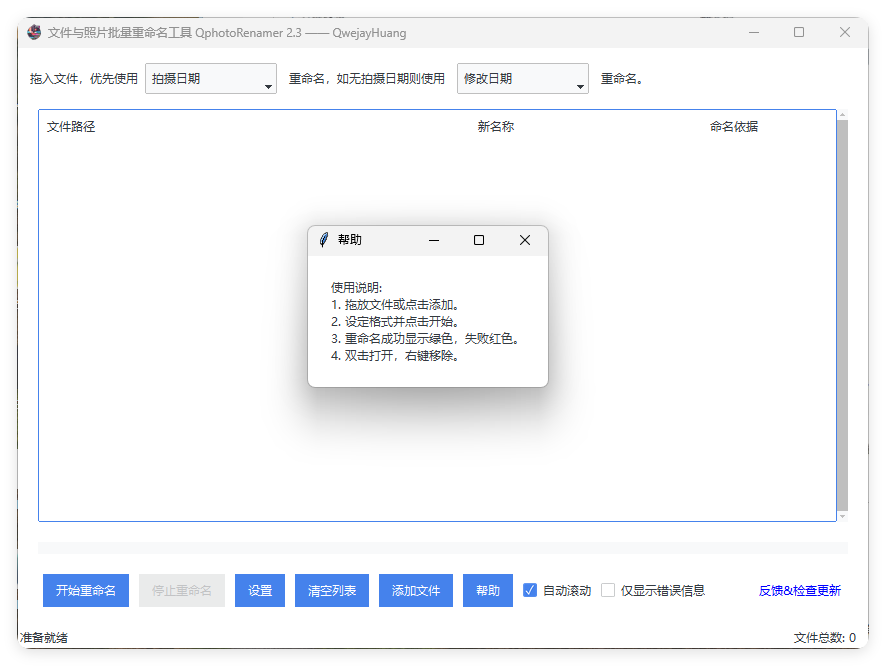Click 清空列表 to clear the file list
This screenshot has height=666, width=886.
click(331, 590)
